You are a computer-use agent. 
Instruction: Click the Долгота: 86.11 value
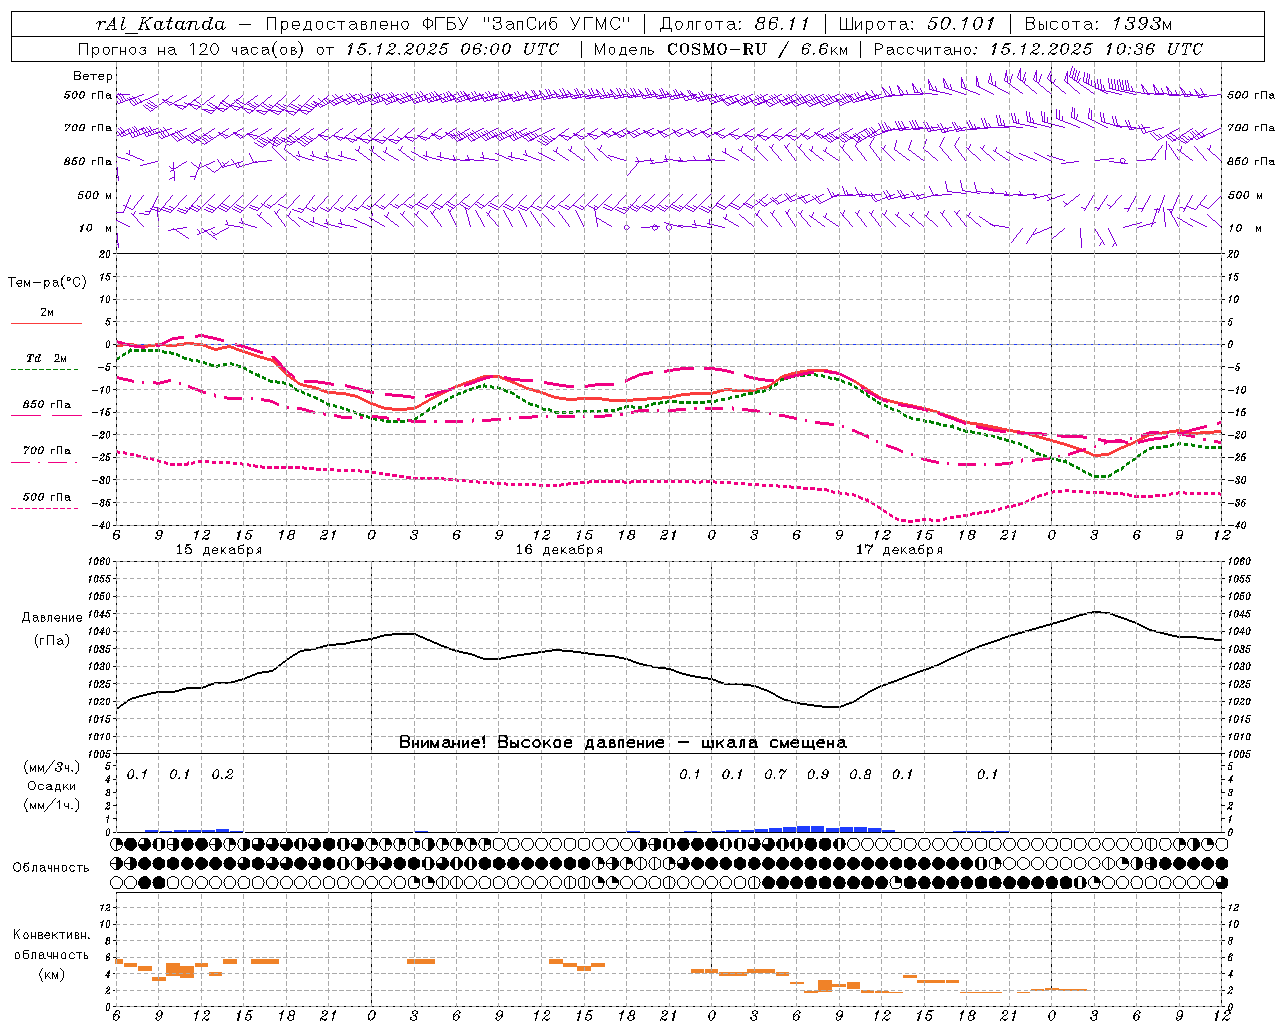point(735,24)
